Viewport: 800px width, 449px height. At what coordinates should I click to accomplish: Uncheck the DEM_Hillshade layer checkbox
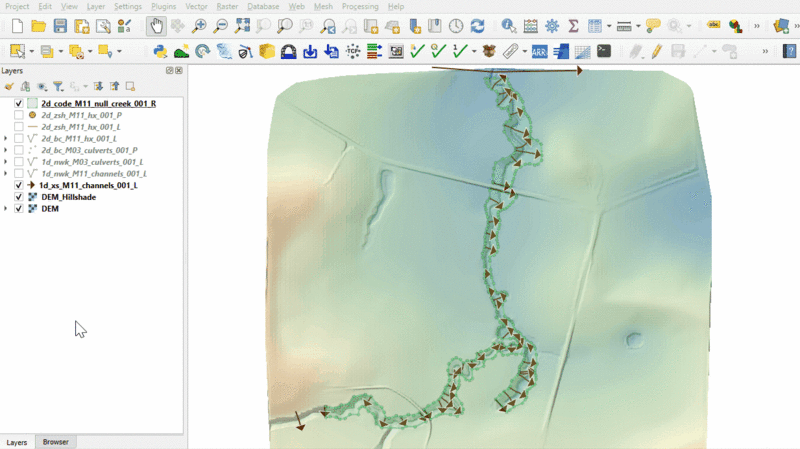point(19,197)
